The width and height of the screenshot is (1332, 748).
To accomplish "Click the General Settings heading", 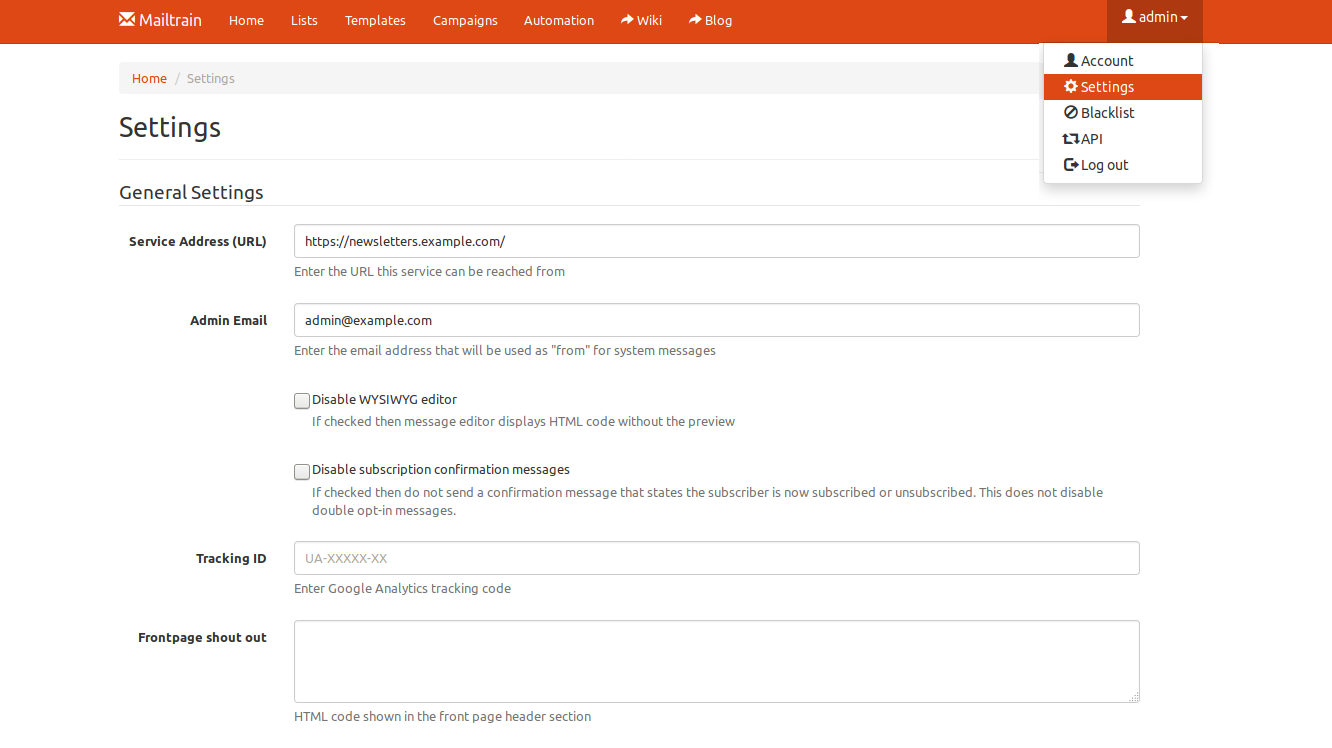I will (191, 192).
